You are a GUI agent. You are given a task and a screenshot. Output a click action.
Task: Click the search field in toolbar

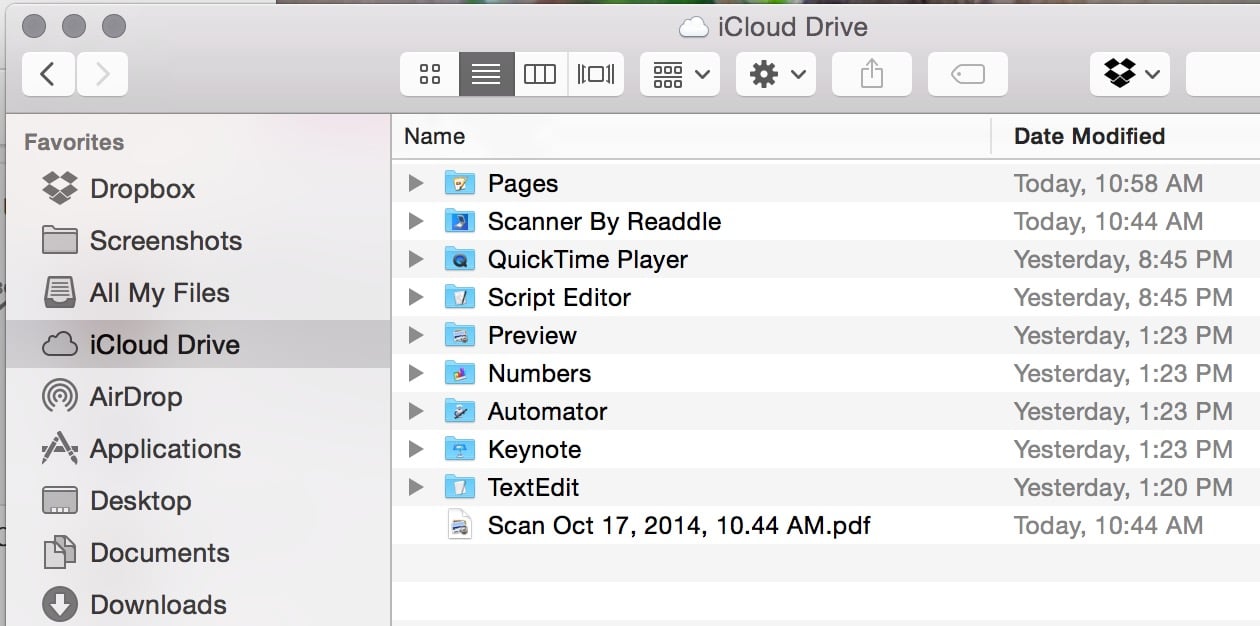pos(1223,74)
